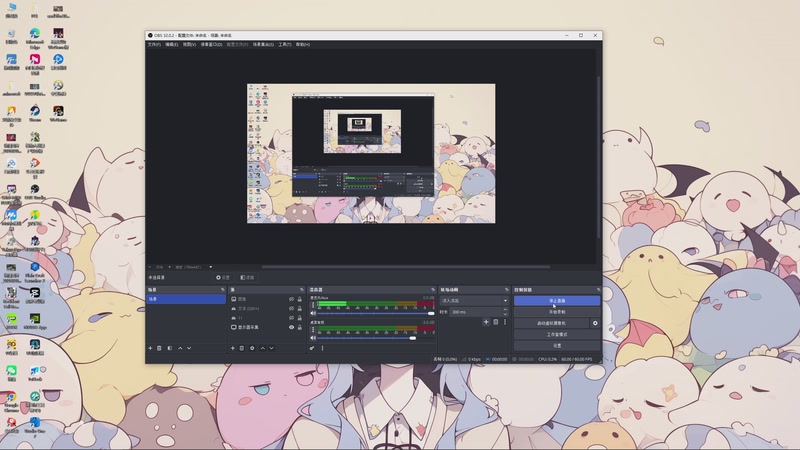Open the 停靠窗口(D) menu

pyautogui.click(x=211, y=44)
